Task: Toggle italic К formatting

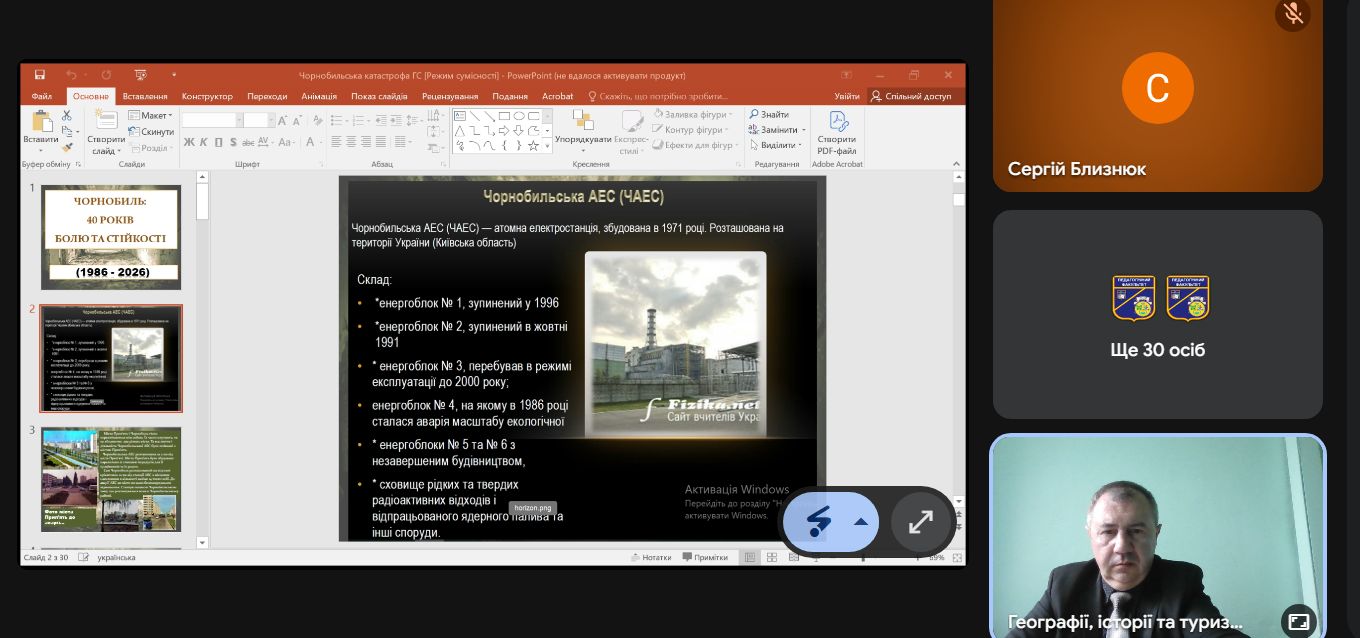Action: click(x=203, y=143)
